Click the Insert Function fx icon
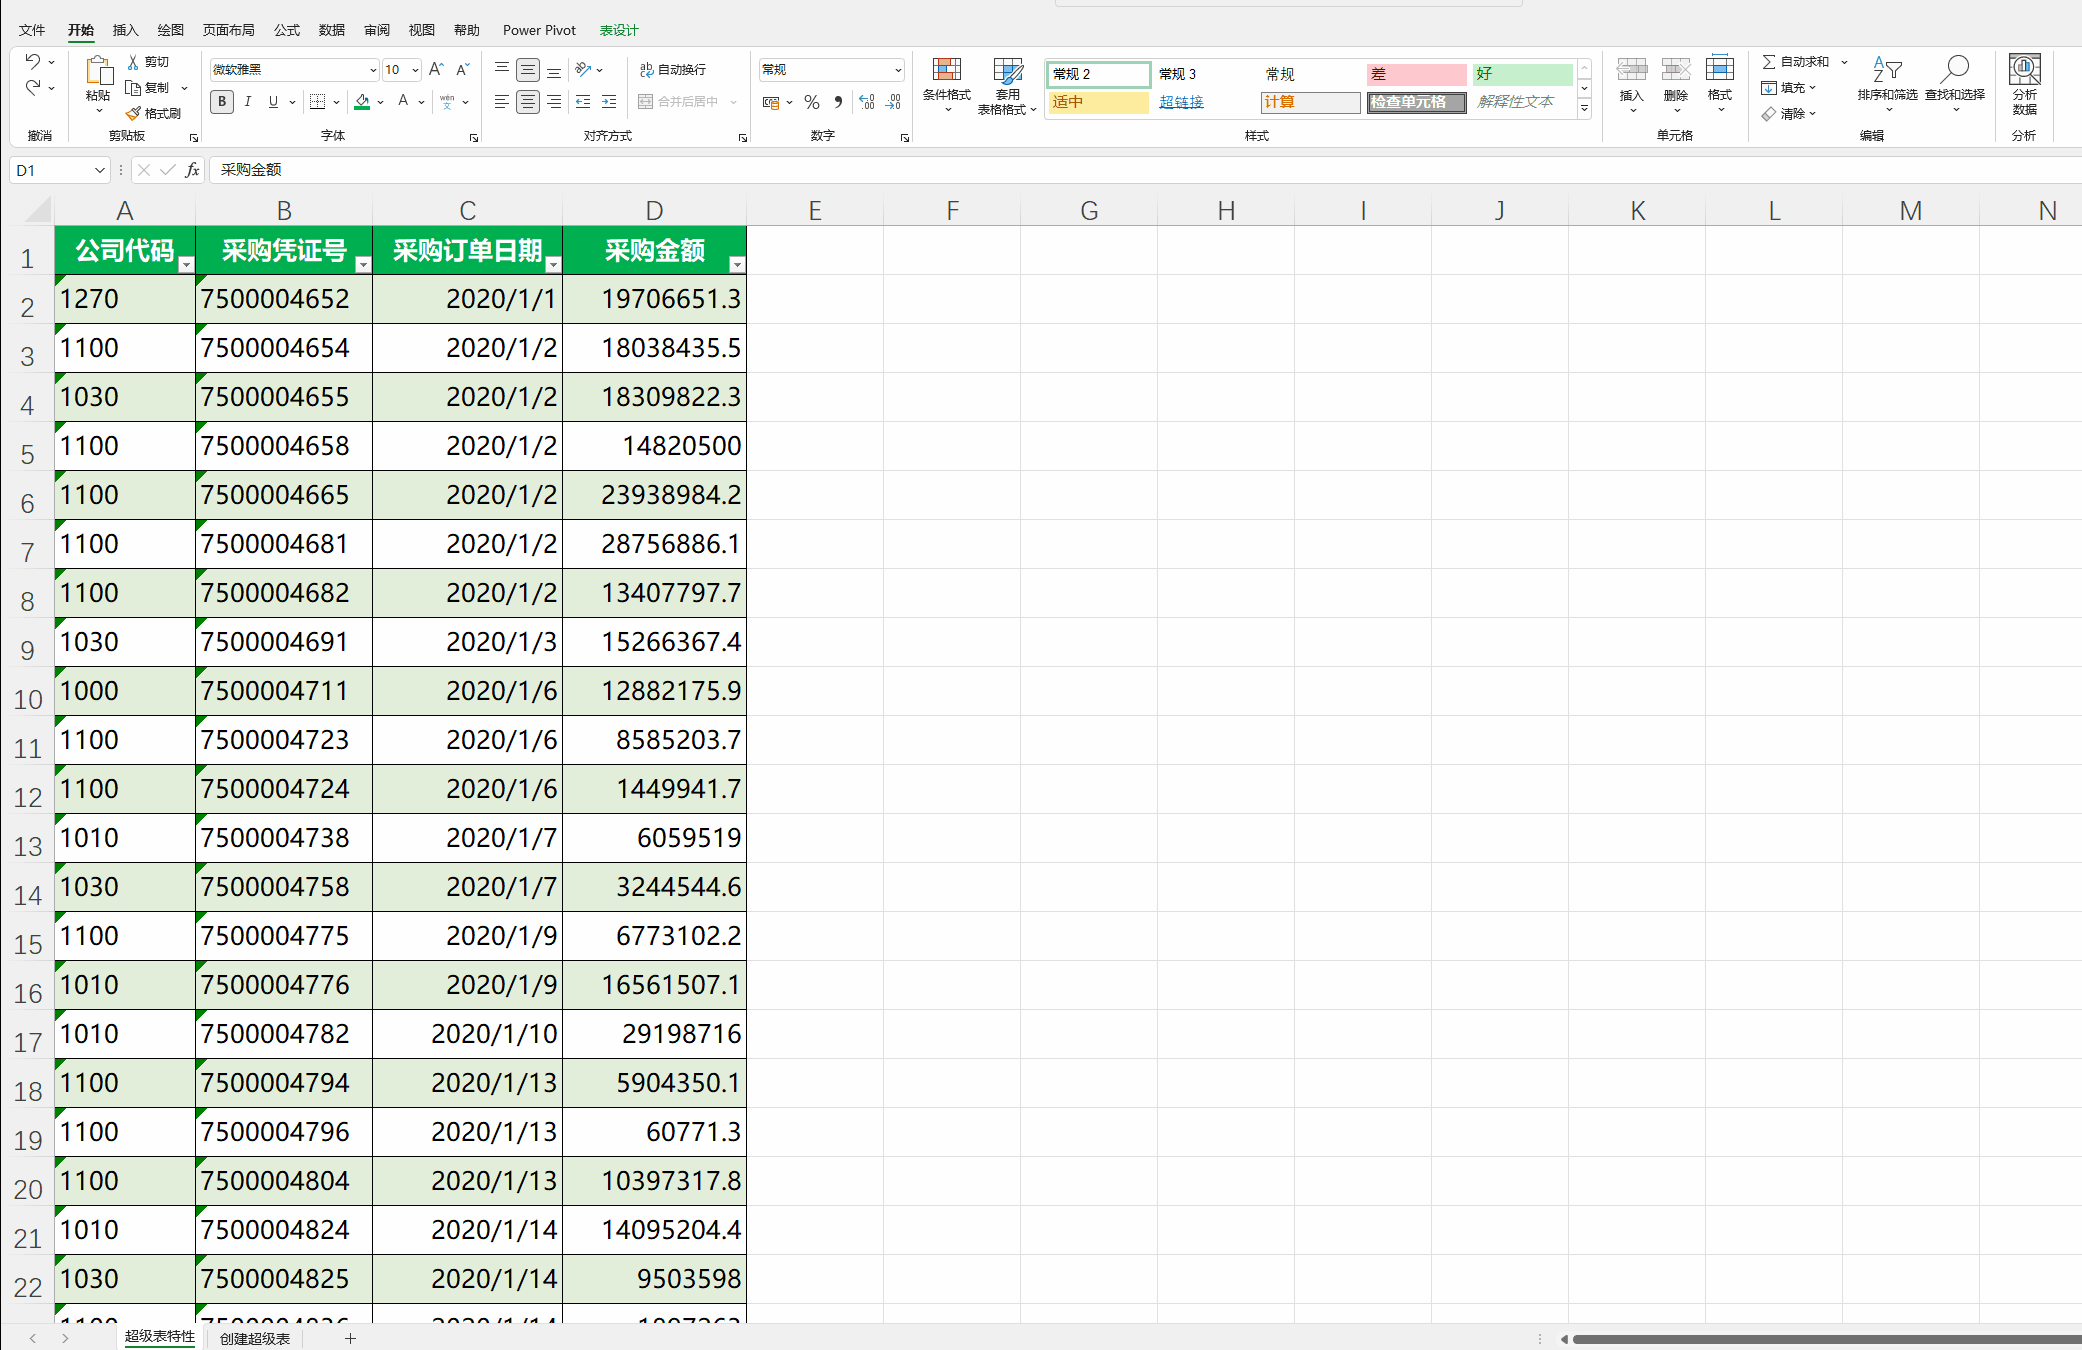Viewport: 2082px width, 1350px height. [x=193, y=170]
